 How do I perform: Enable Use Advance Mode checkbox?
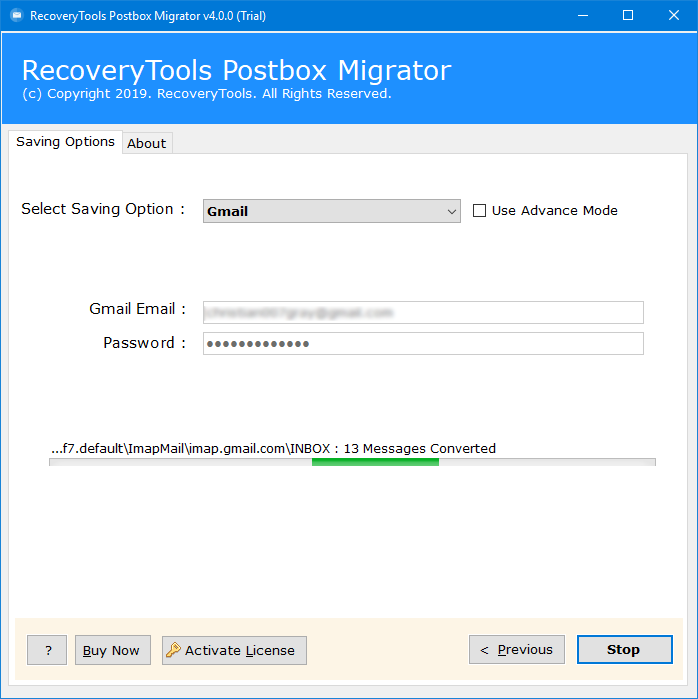point(479,210)
